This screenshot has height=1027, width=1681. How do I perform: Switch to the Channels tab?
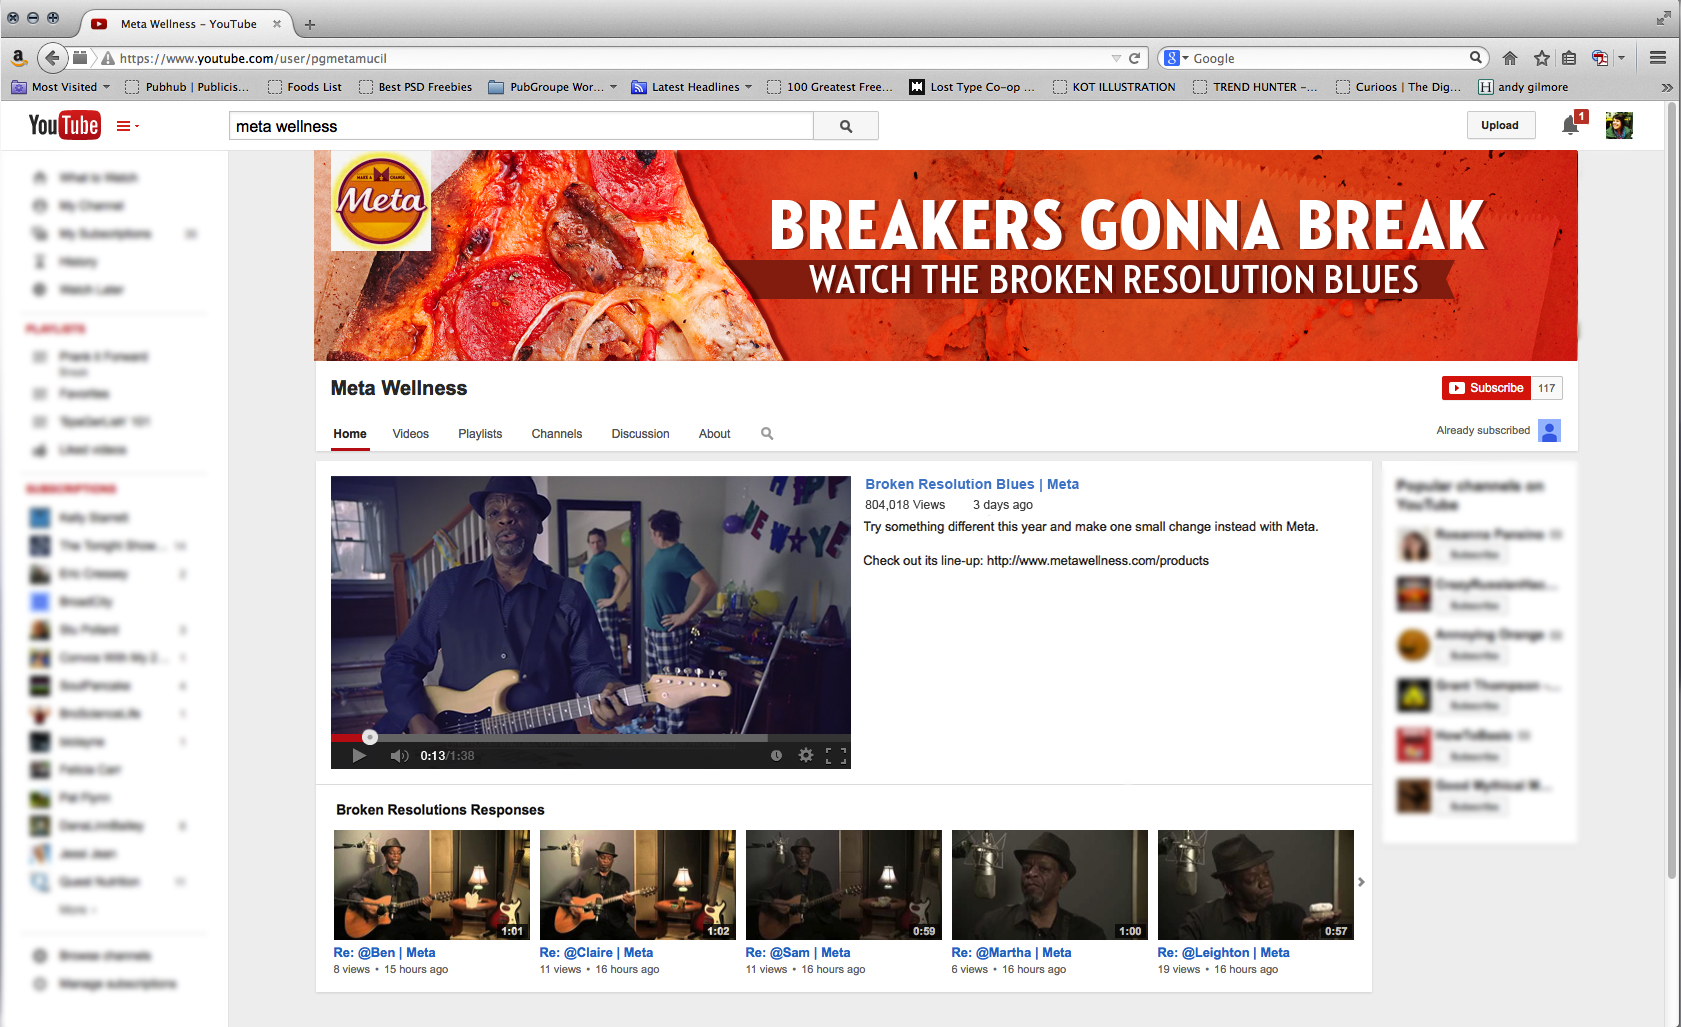tap(557, 434)
